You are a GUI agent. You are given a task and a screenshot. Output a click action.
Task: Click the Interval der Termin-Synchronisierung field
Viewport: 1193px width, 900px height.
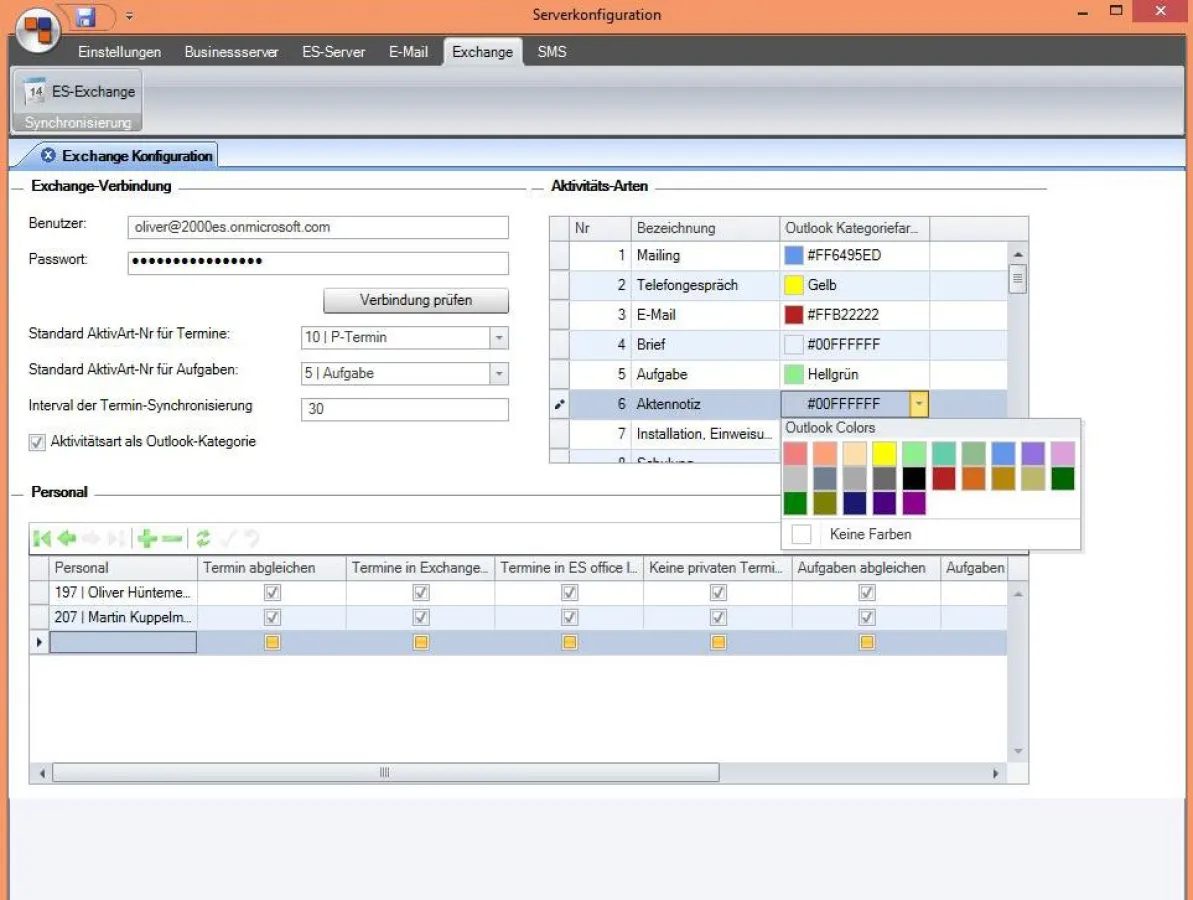point(404,409)
